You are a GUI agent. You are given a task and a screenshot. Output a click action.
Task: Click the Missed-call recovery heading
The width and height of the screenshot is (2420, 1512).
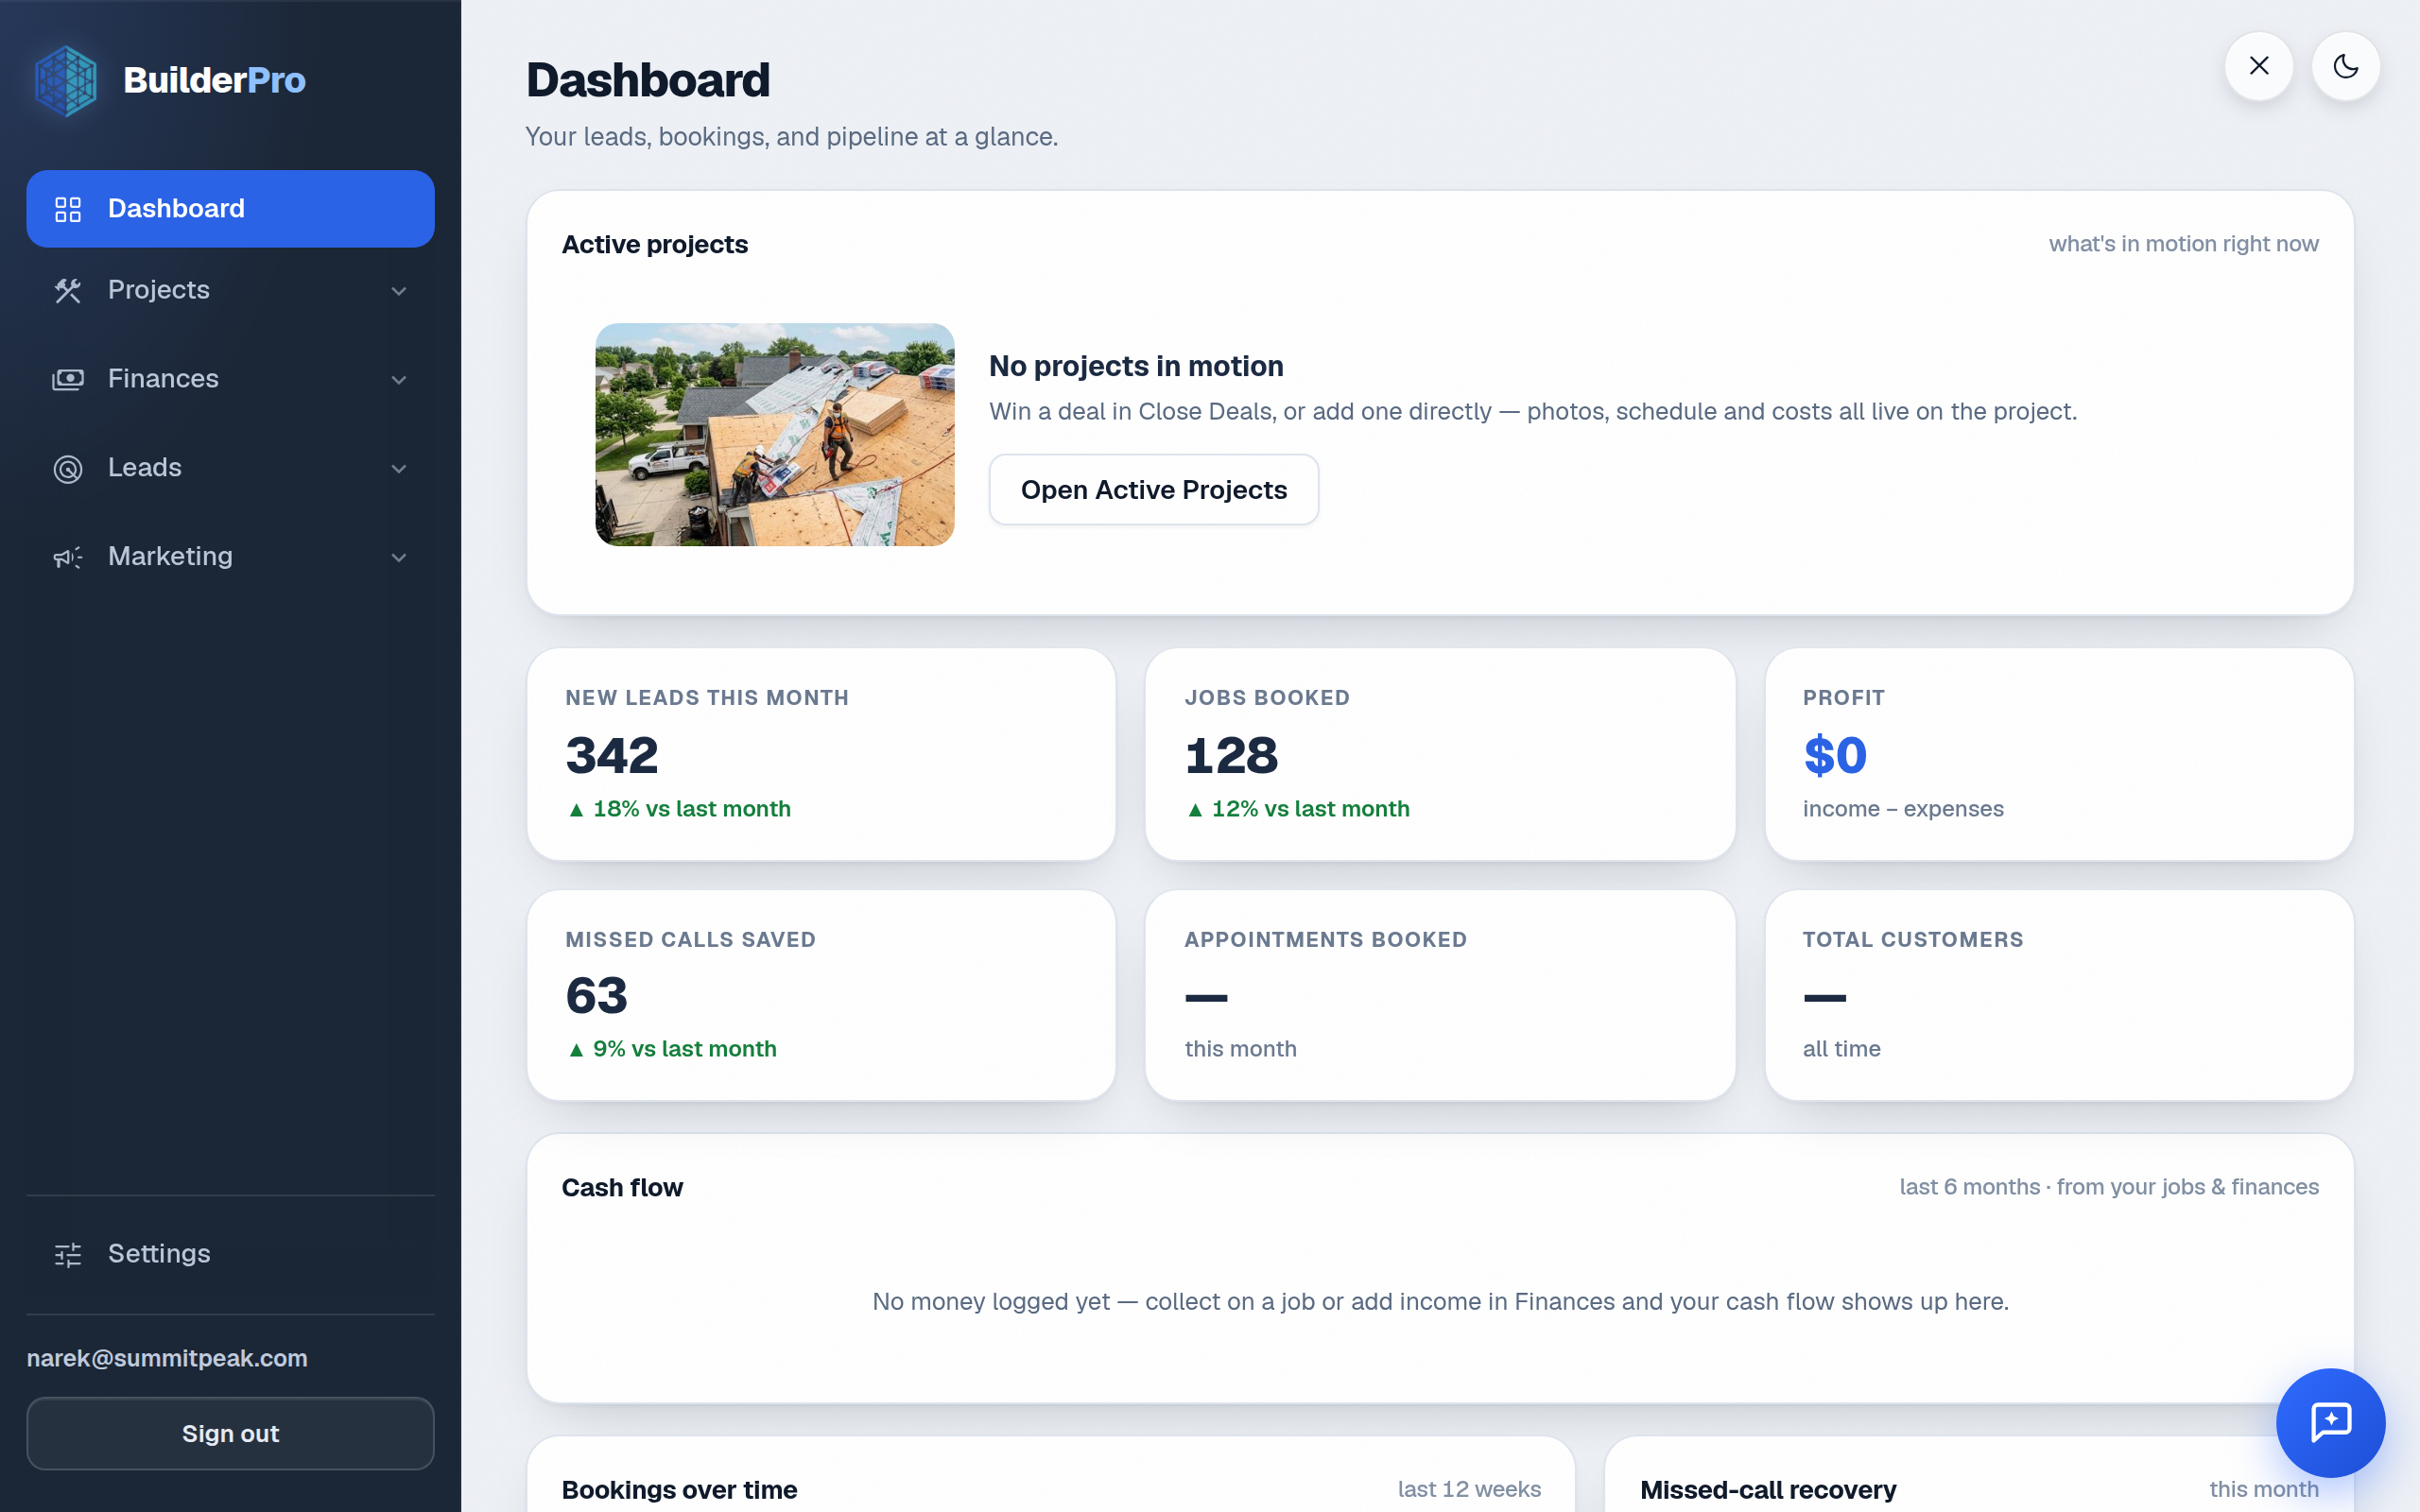pos(1768,1489)
